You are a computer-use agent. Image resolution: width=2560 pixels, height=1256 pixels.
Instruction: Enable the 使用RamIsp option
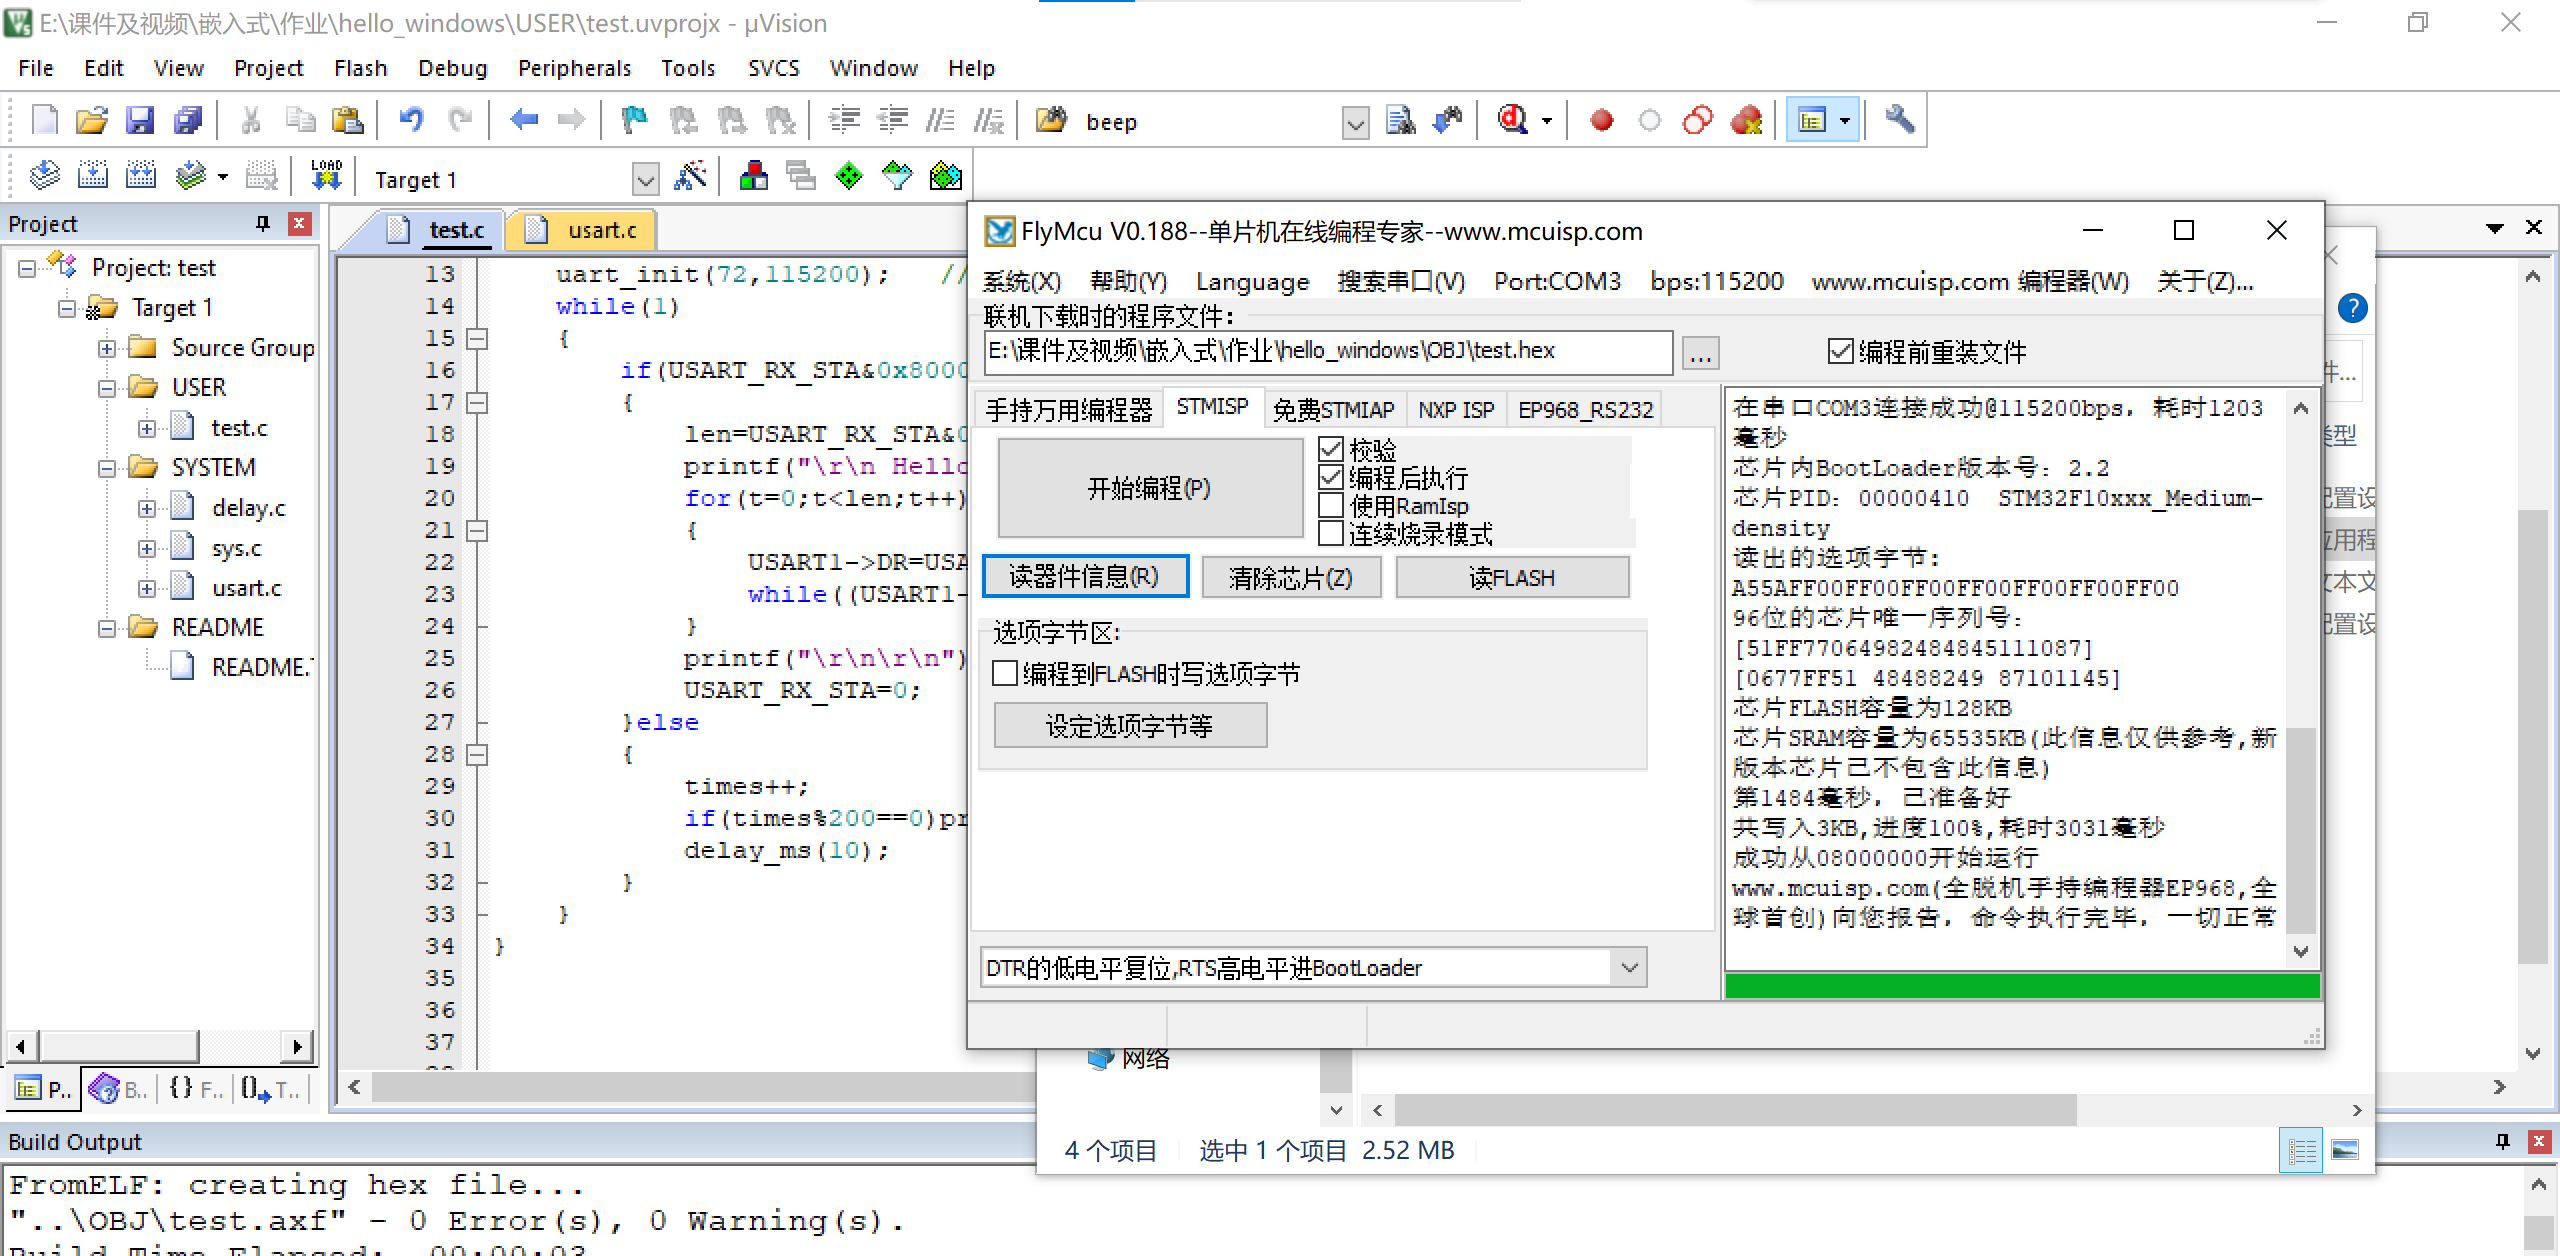tap(1331, 506)
